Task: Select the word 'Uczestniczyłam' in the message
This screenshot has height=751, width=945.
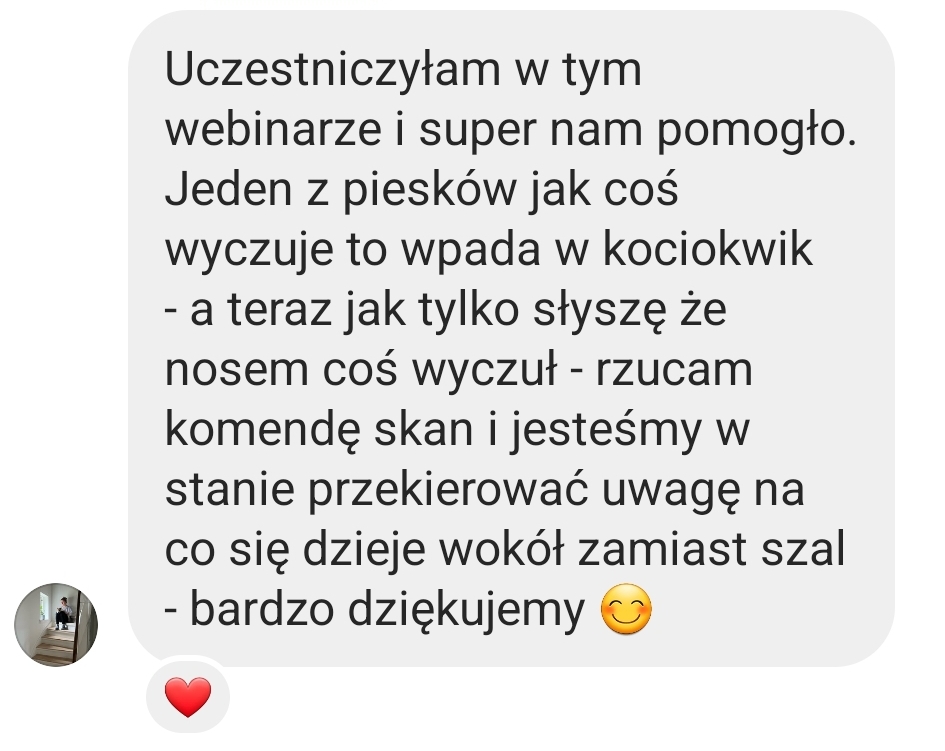Action: pyautogui.click(x=332, y=71)
